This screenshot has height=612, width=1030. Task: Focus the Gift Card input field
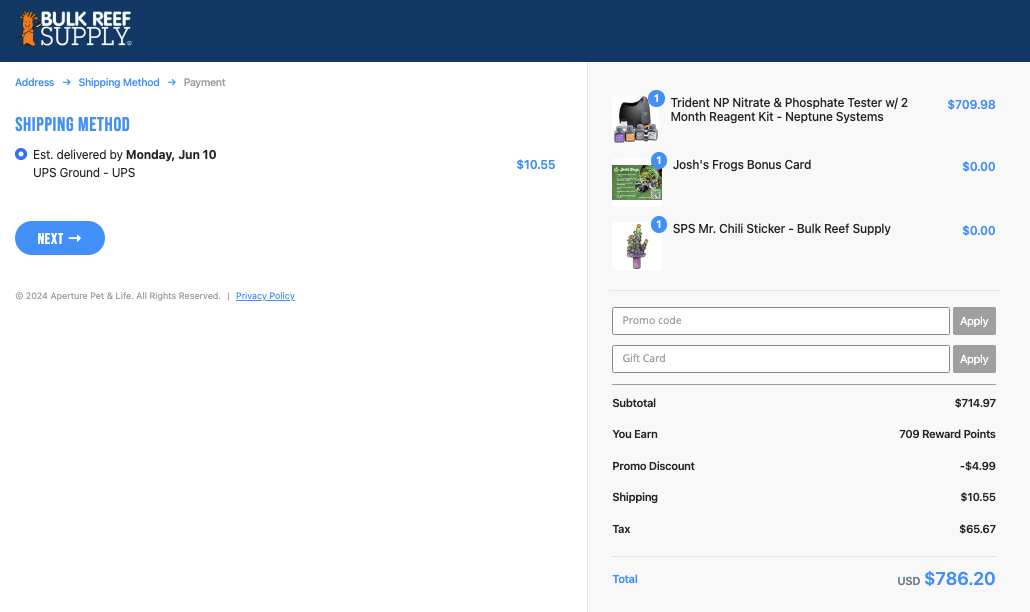point(780,359)
